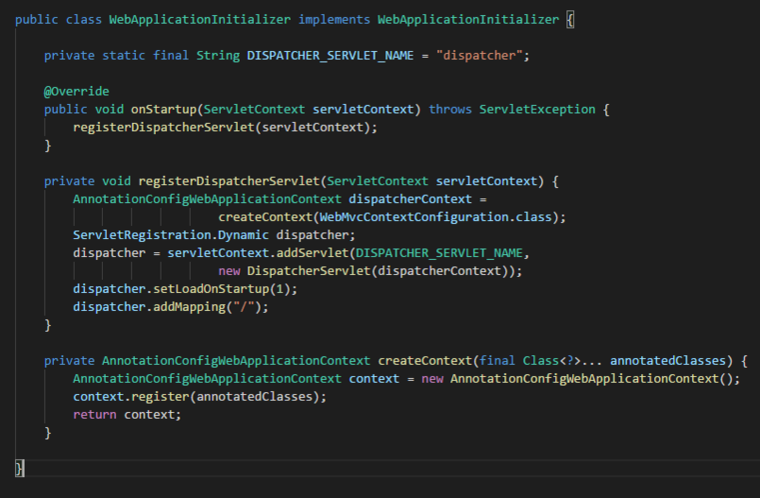Click the onStartup method name
This screenshot has width=760, height=498.
(x=163, y=110)
